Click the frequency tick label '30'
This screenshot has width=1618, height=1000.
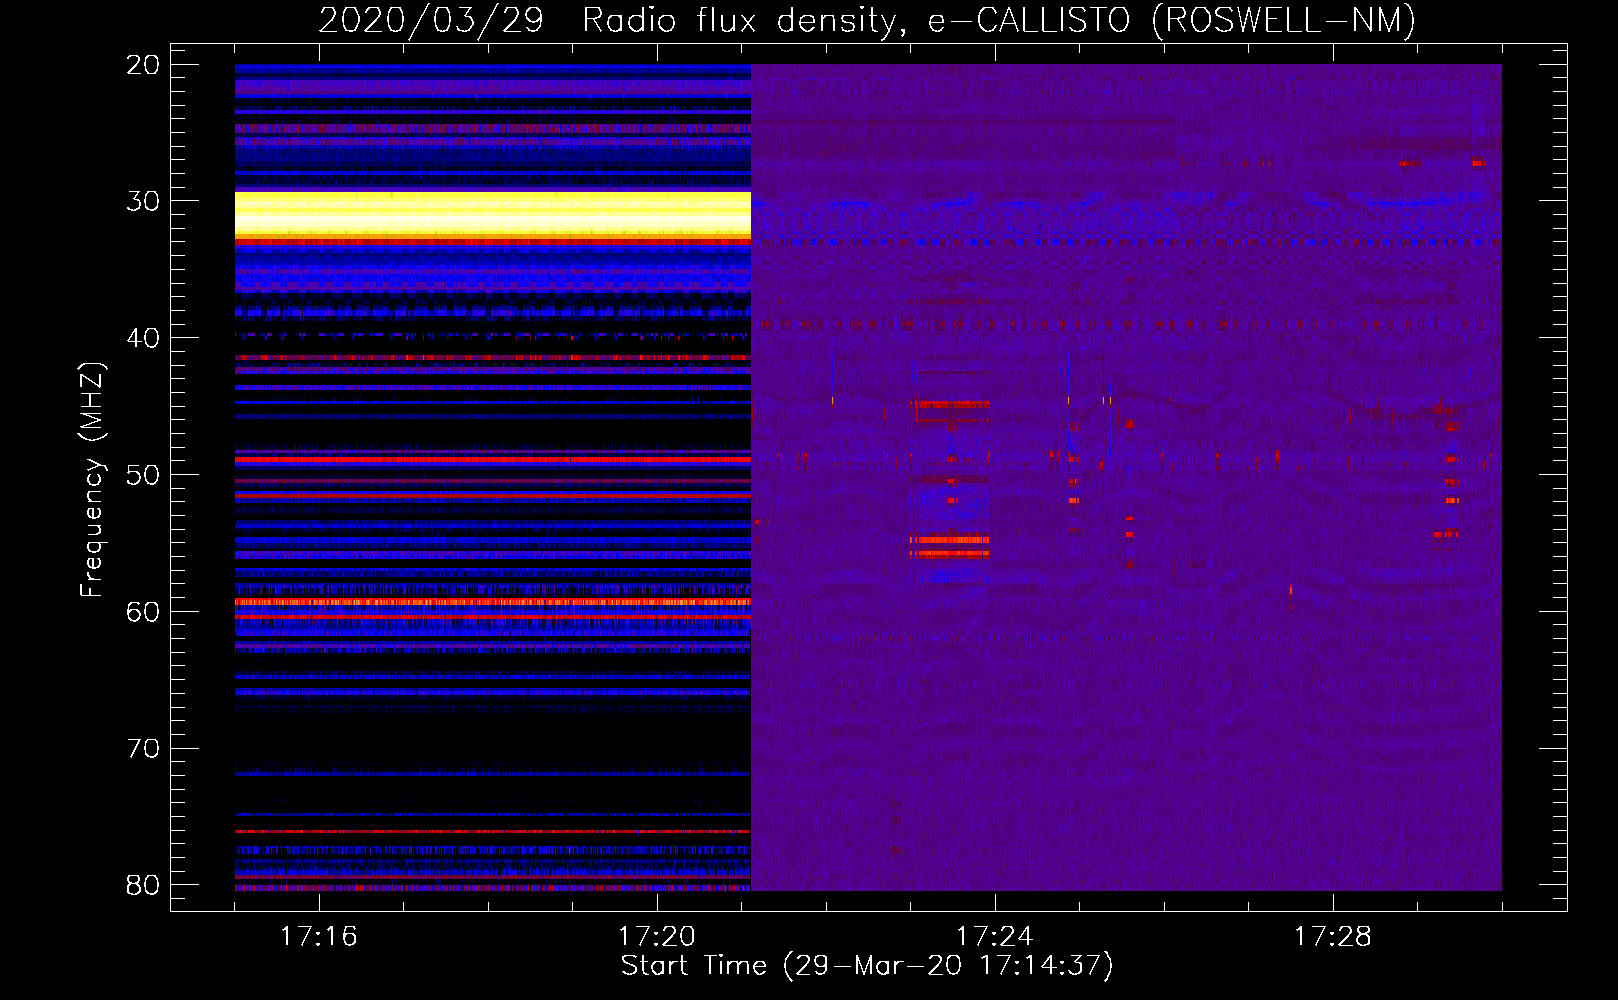(143, 201)
